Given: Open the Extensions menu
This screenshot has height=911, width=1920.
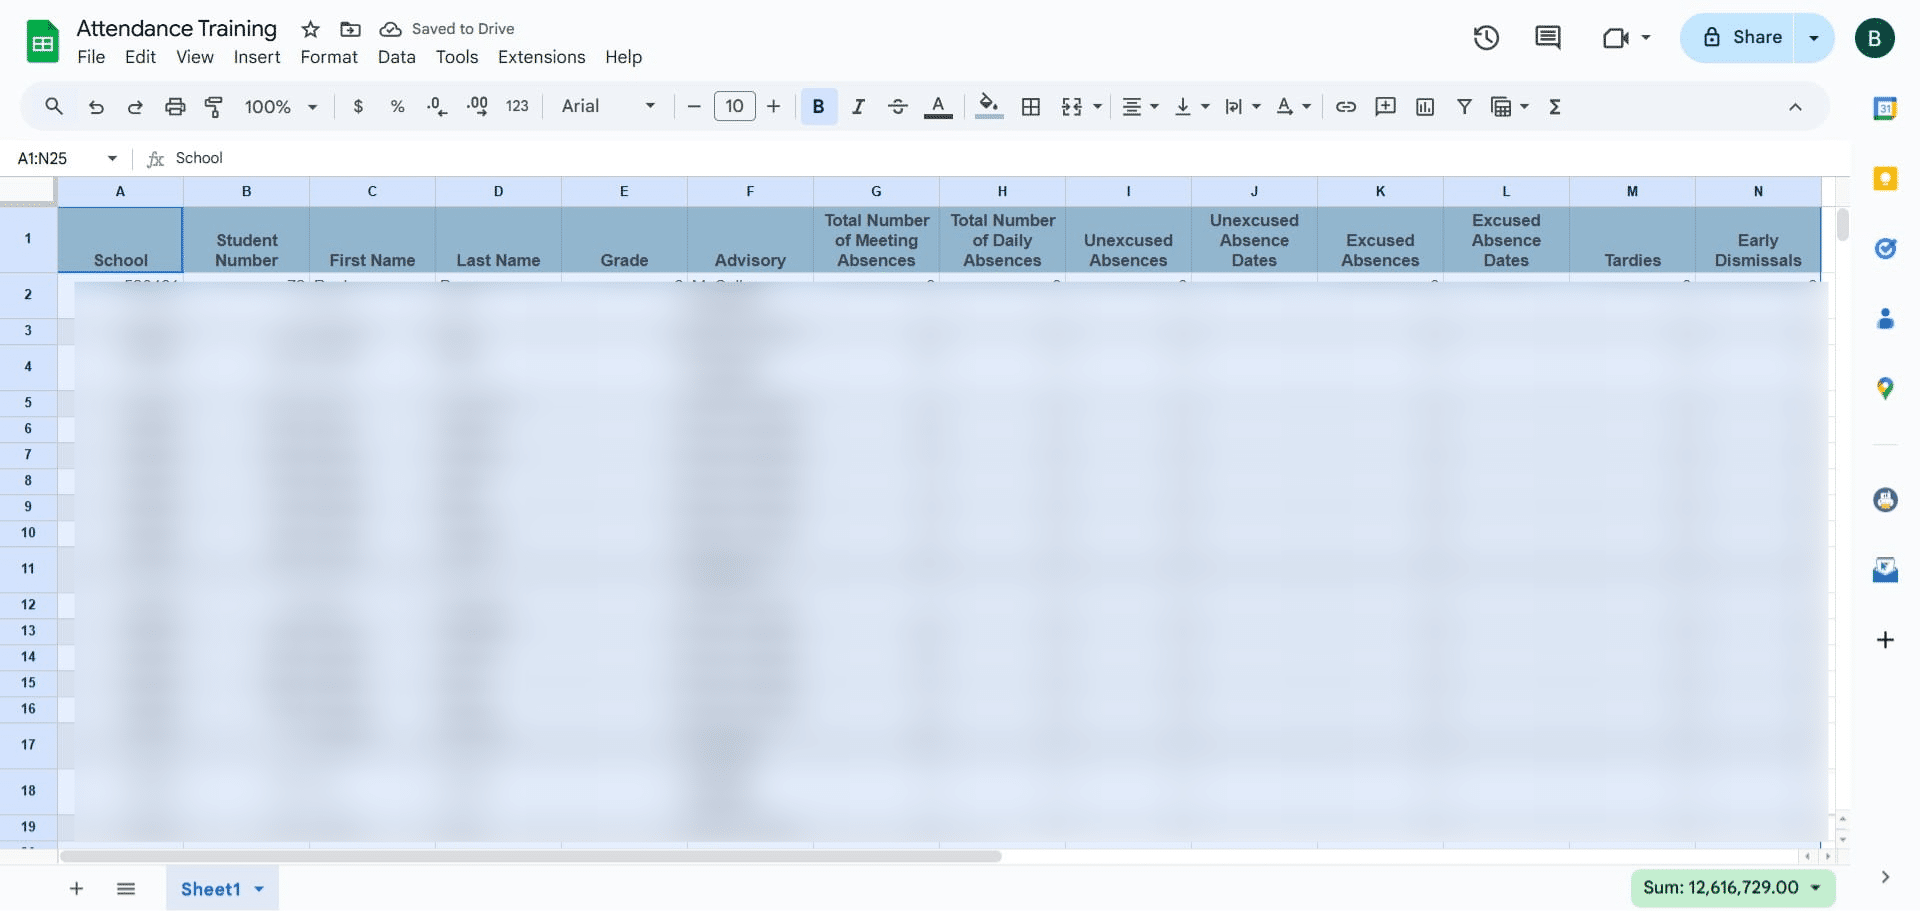Looking at the screenshot, I should (x=542, y=57).
